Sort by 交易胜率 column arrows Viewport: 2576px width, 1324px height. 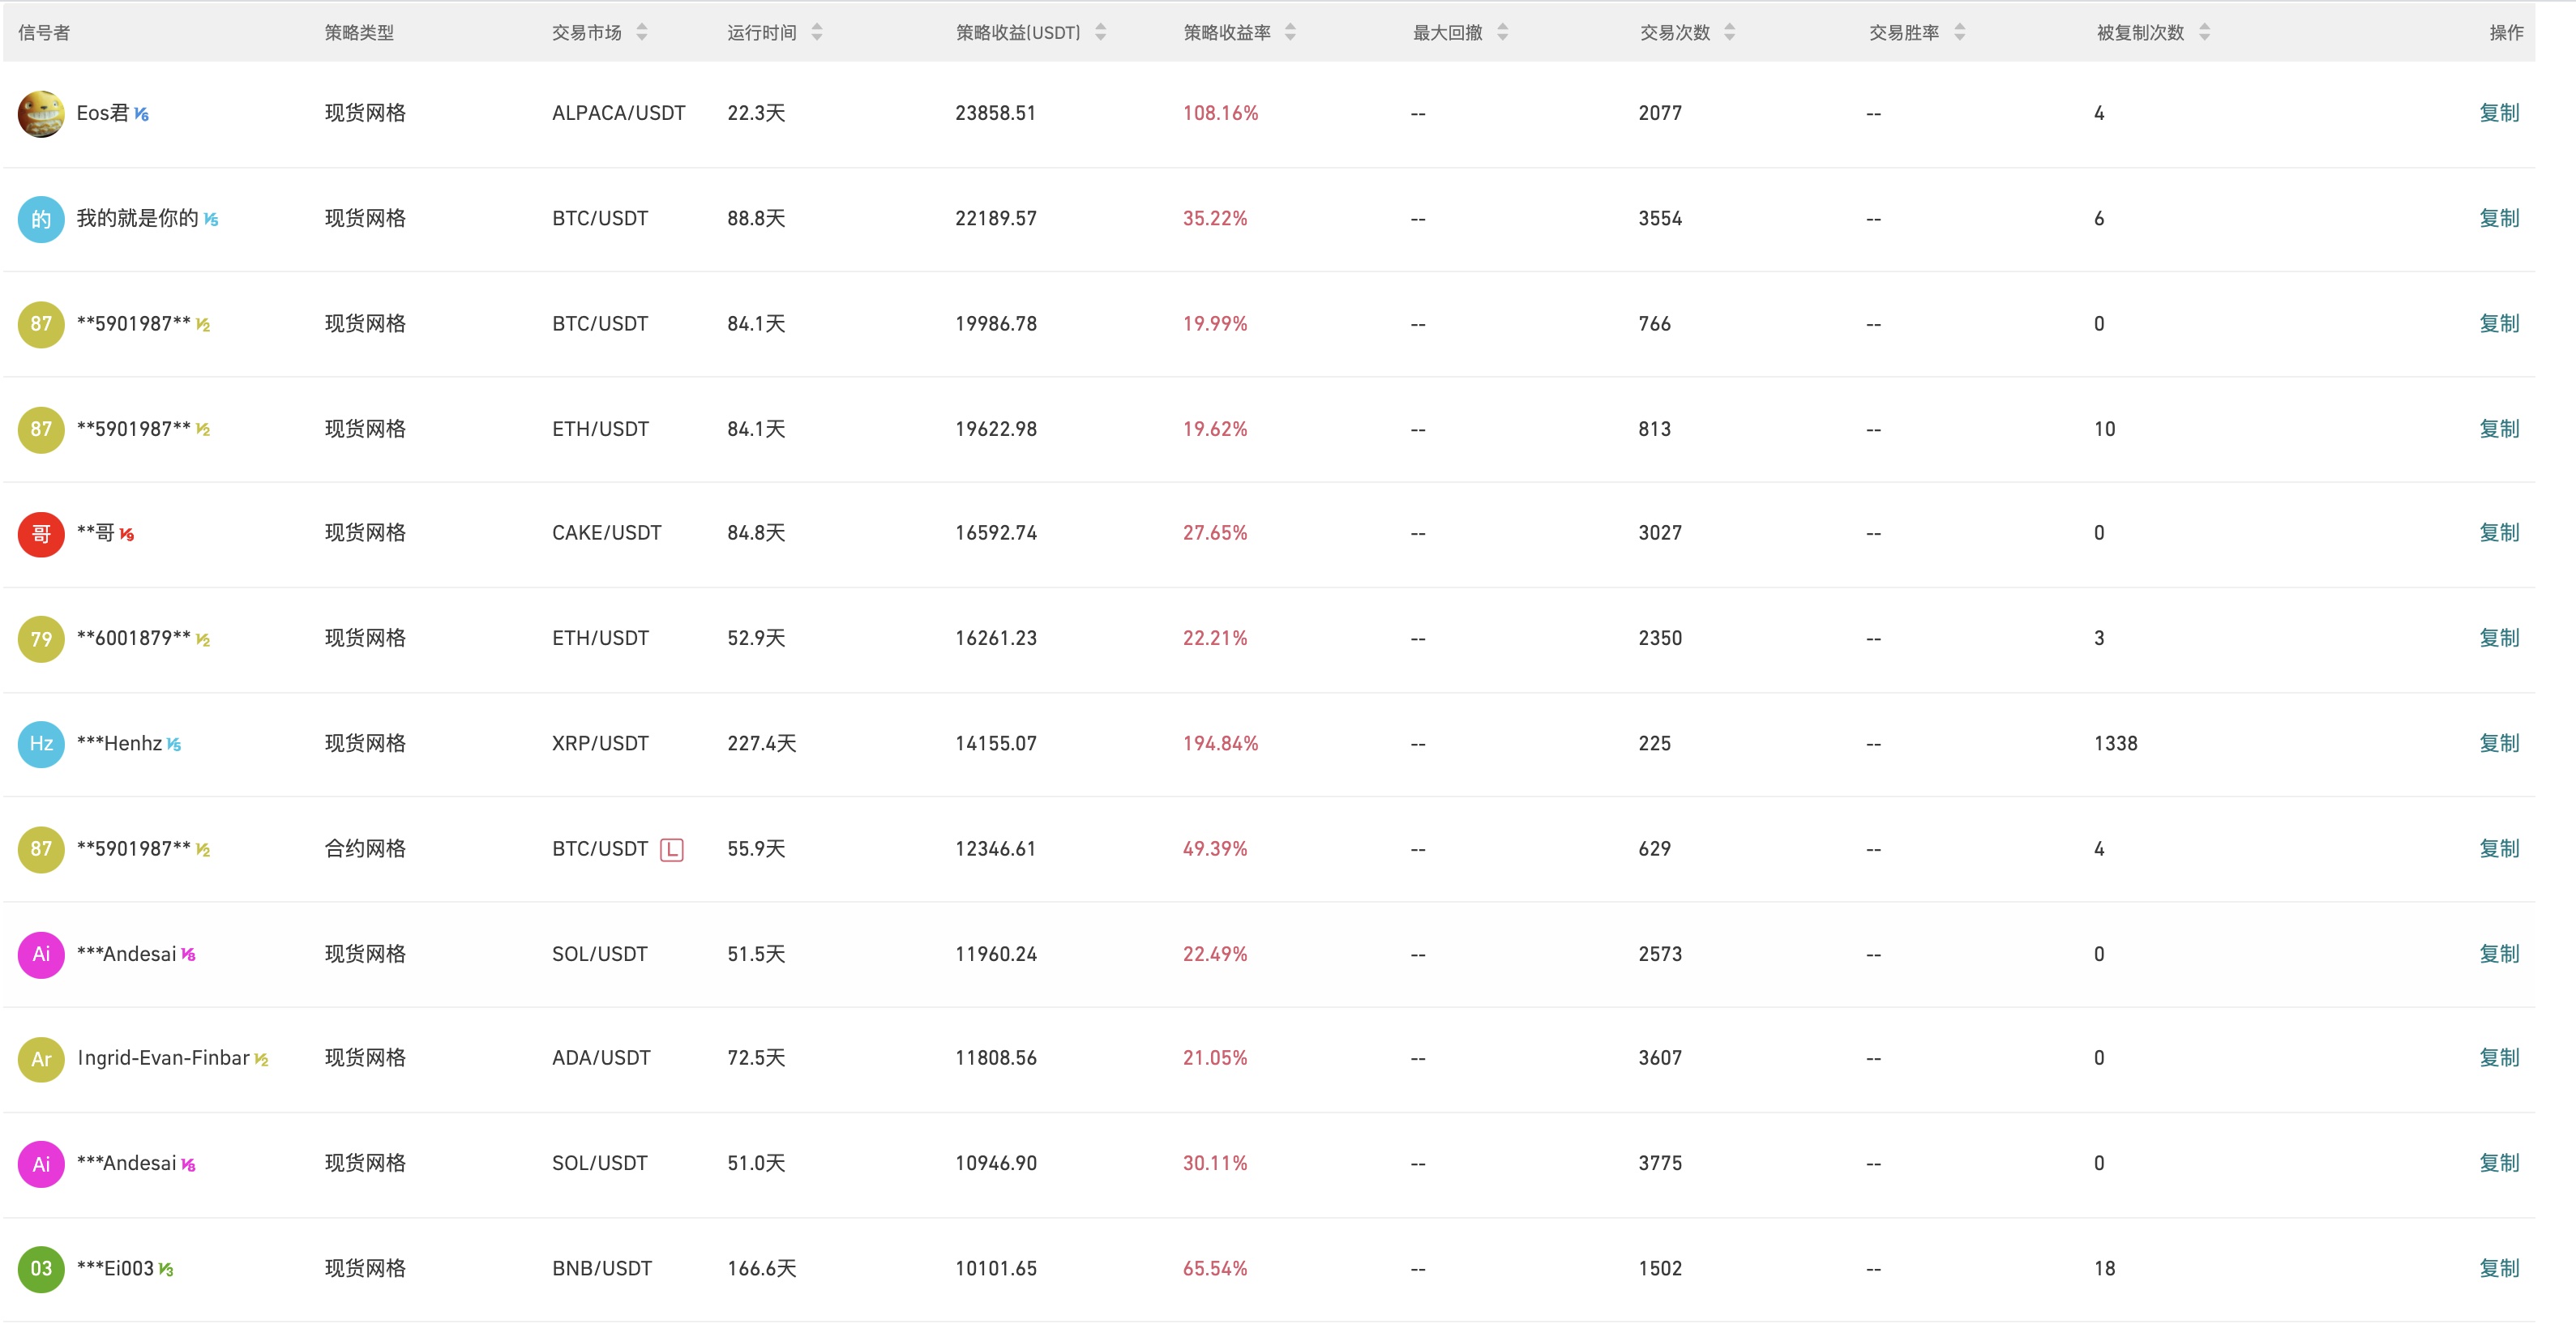pos(1959,32)
